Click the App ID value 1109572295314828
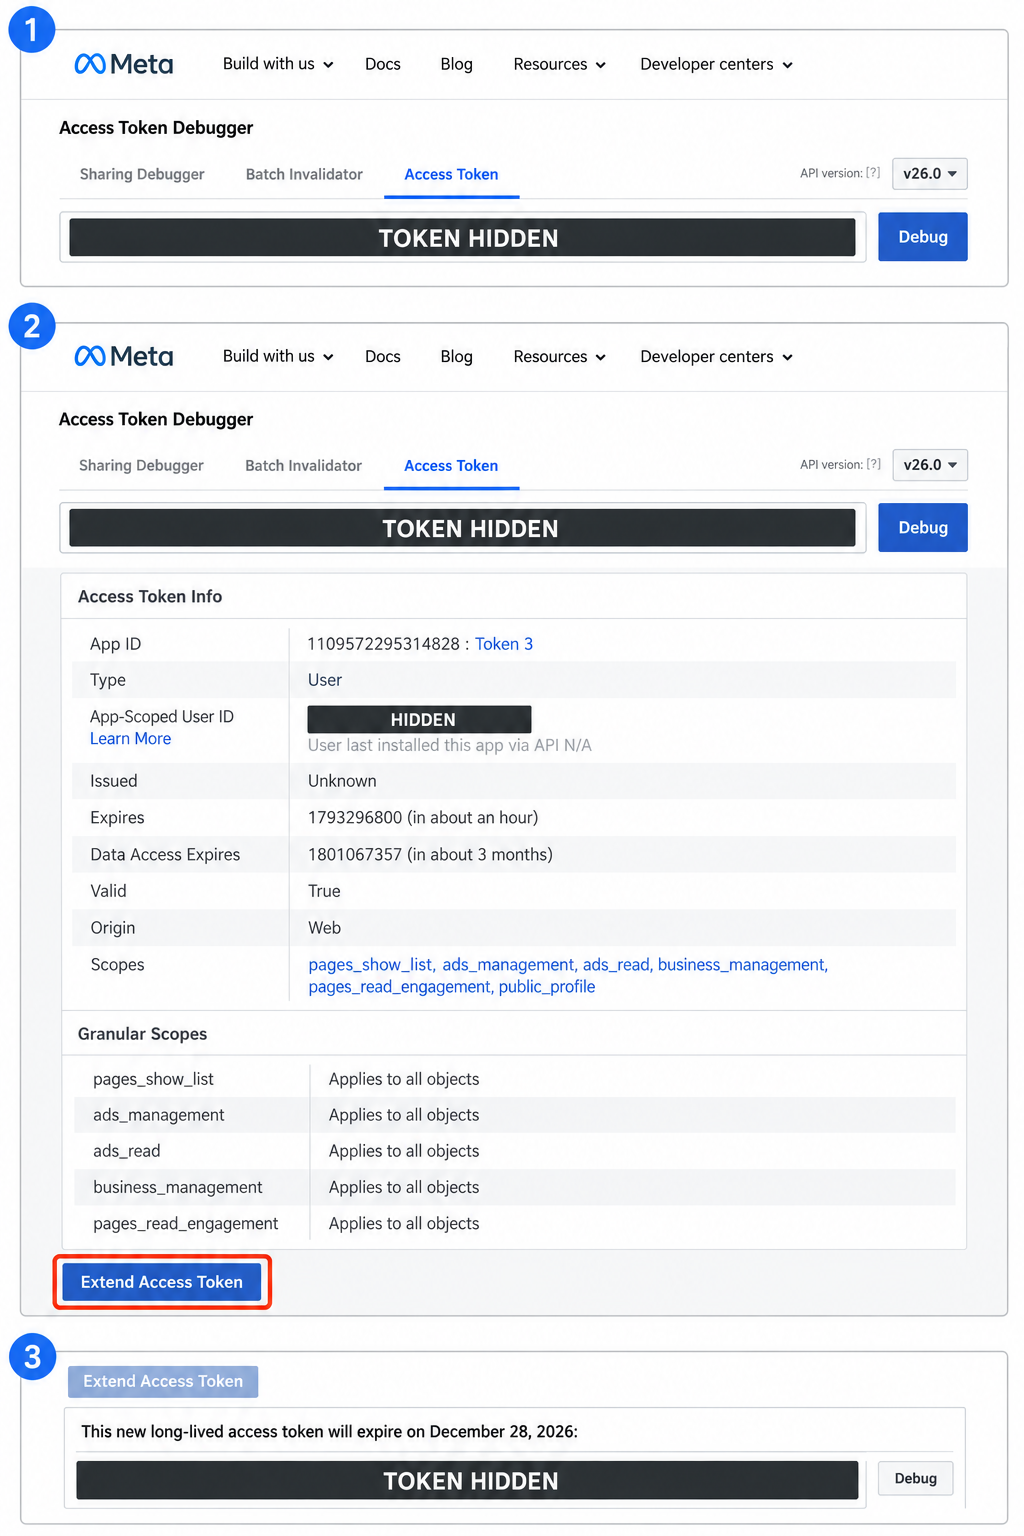Image resolution: width=1024 pixels, height=1536 pixels. (x=384, y=644)
